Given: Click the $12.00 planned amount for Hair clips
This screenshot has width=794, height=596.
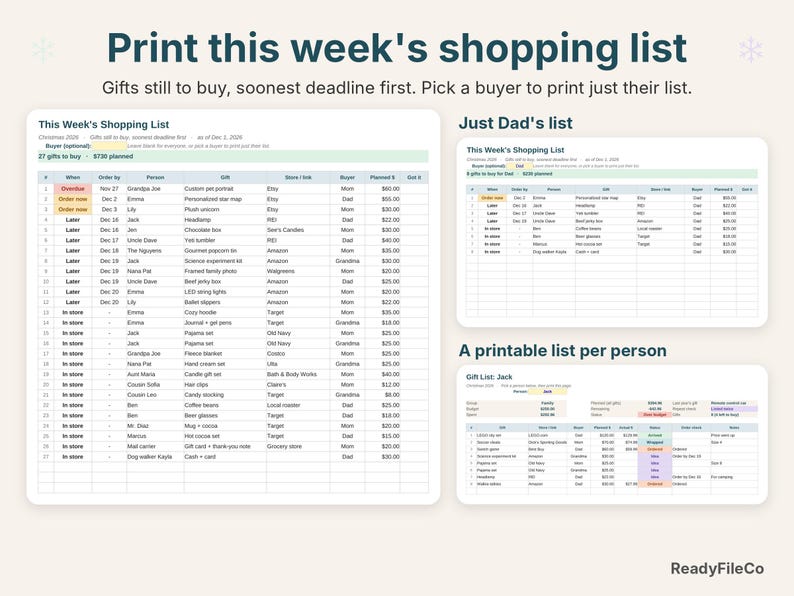Looking at the screenshot, I should [382, 385].
